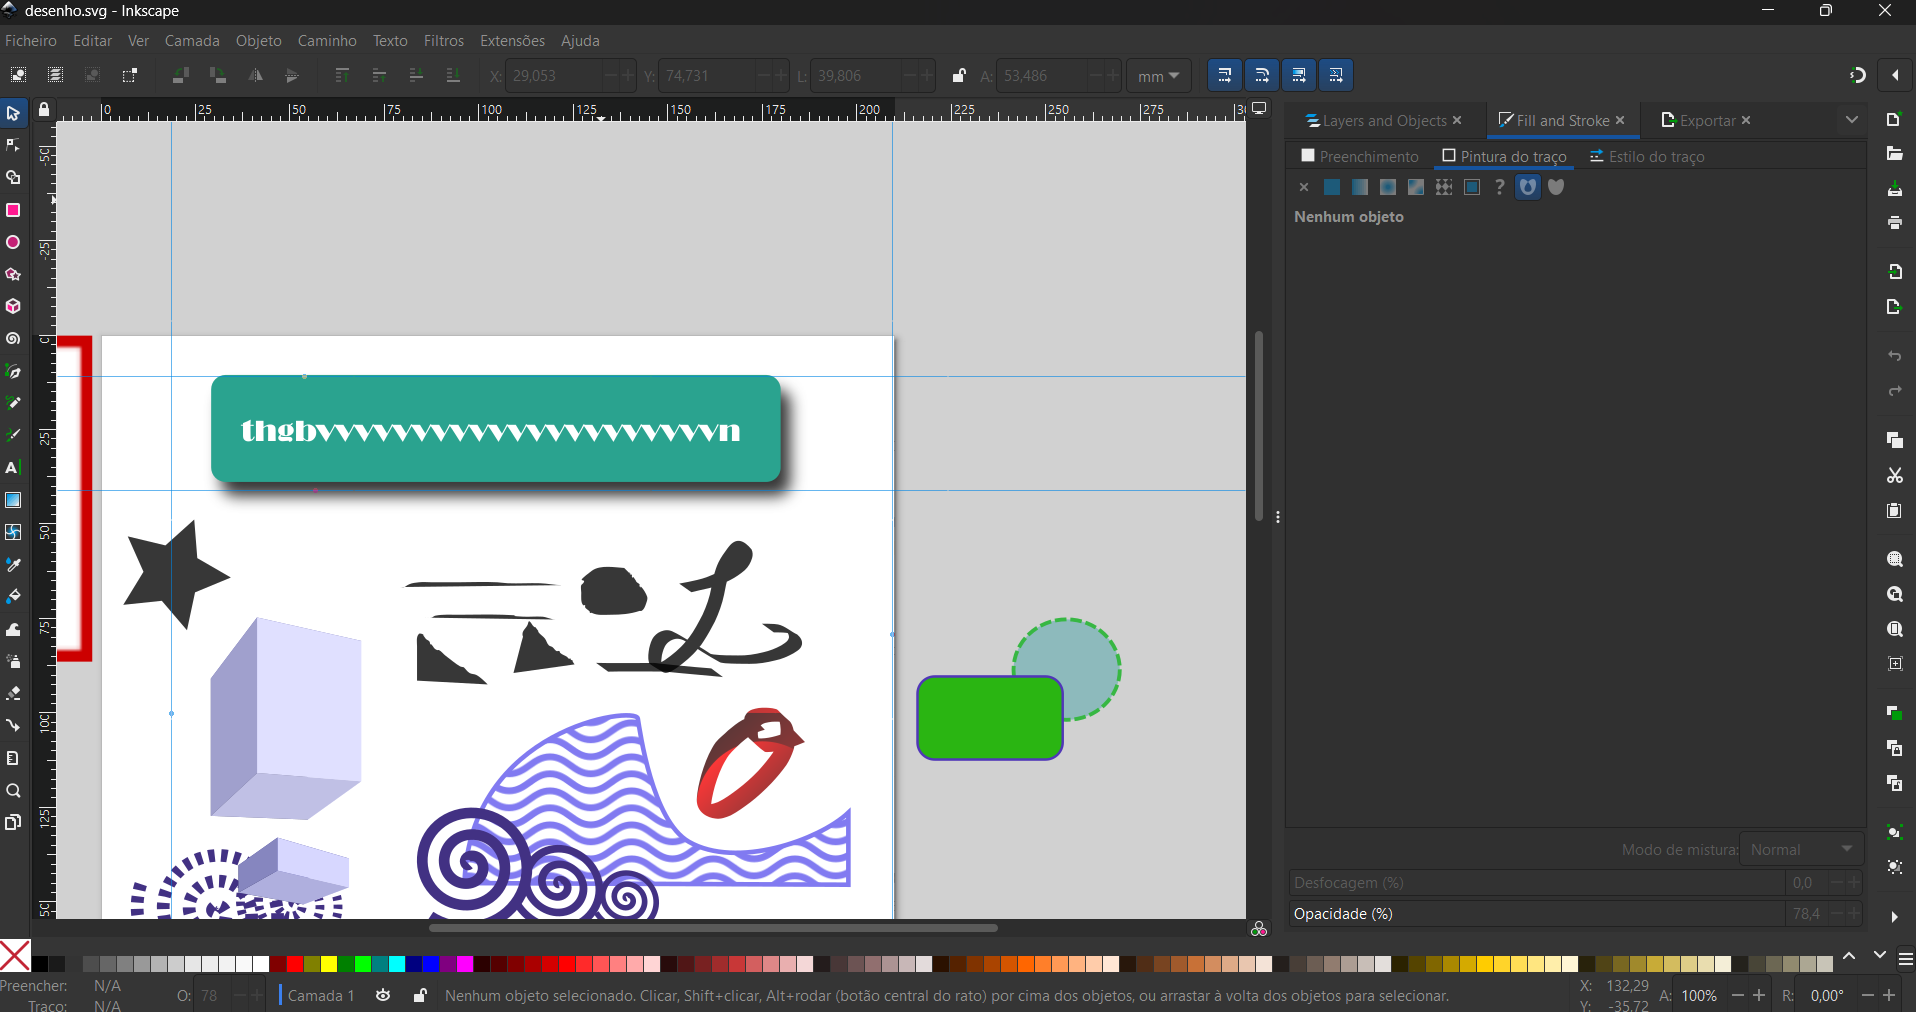Select the Text tool

coord(13,468)
